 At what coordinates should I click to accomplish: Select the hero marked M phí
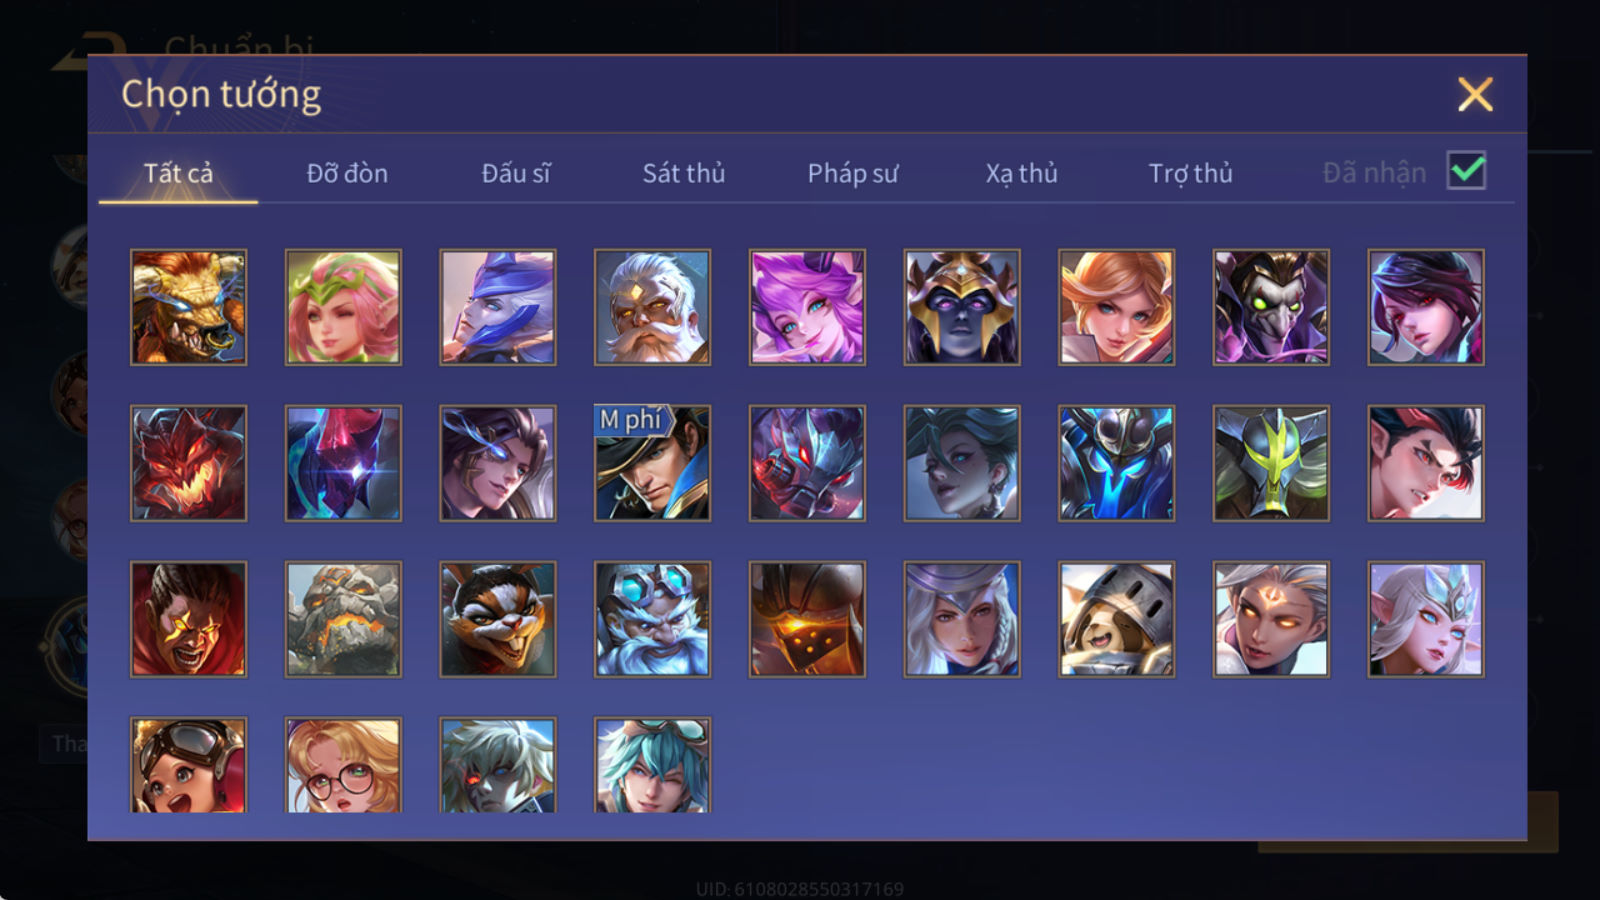(652, 463)
